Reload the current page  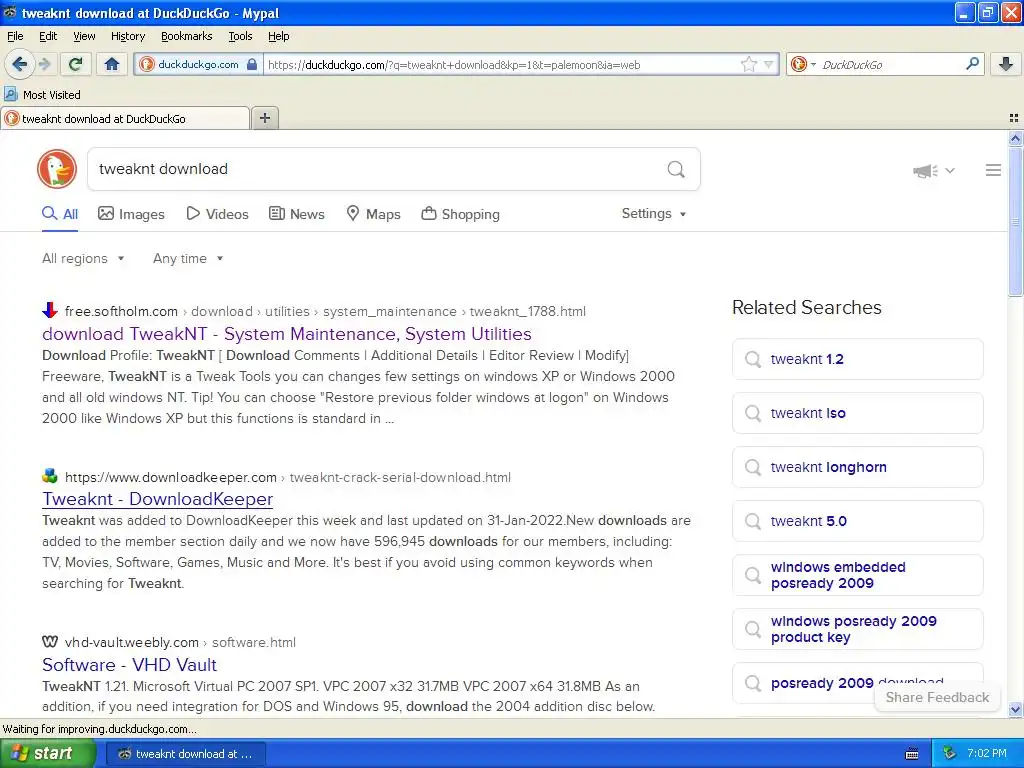click(x=76, y=64)
